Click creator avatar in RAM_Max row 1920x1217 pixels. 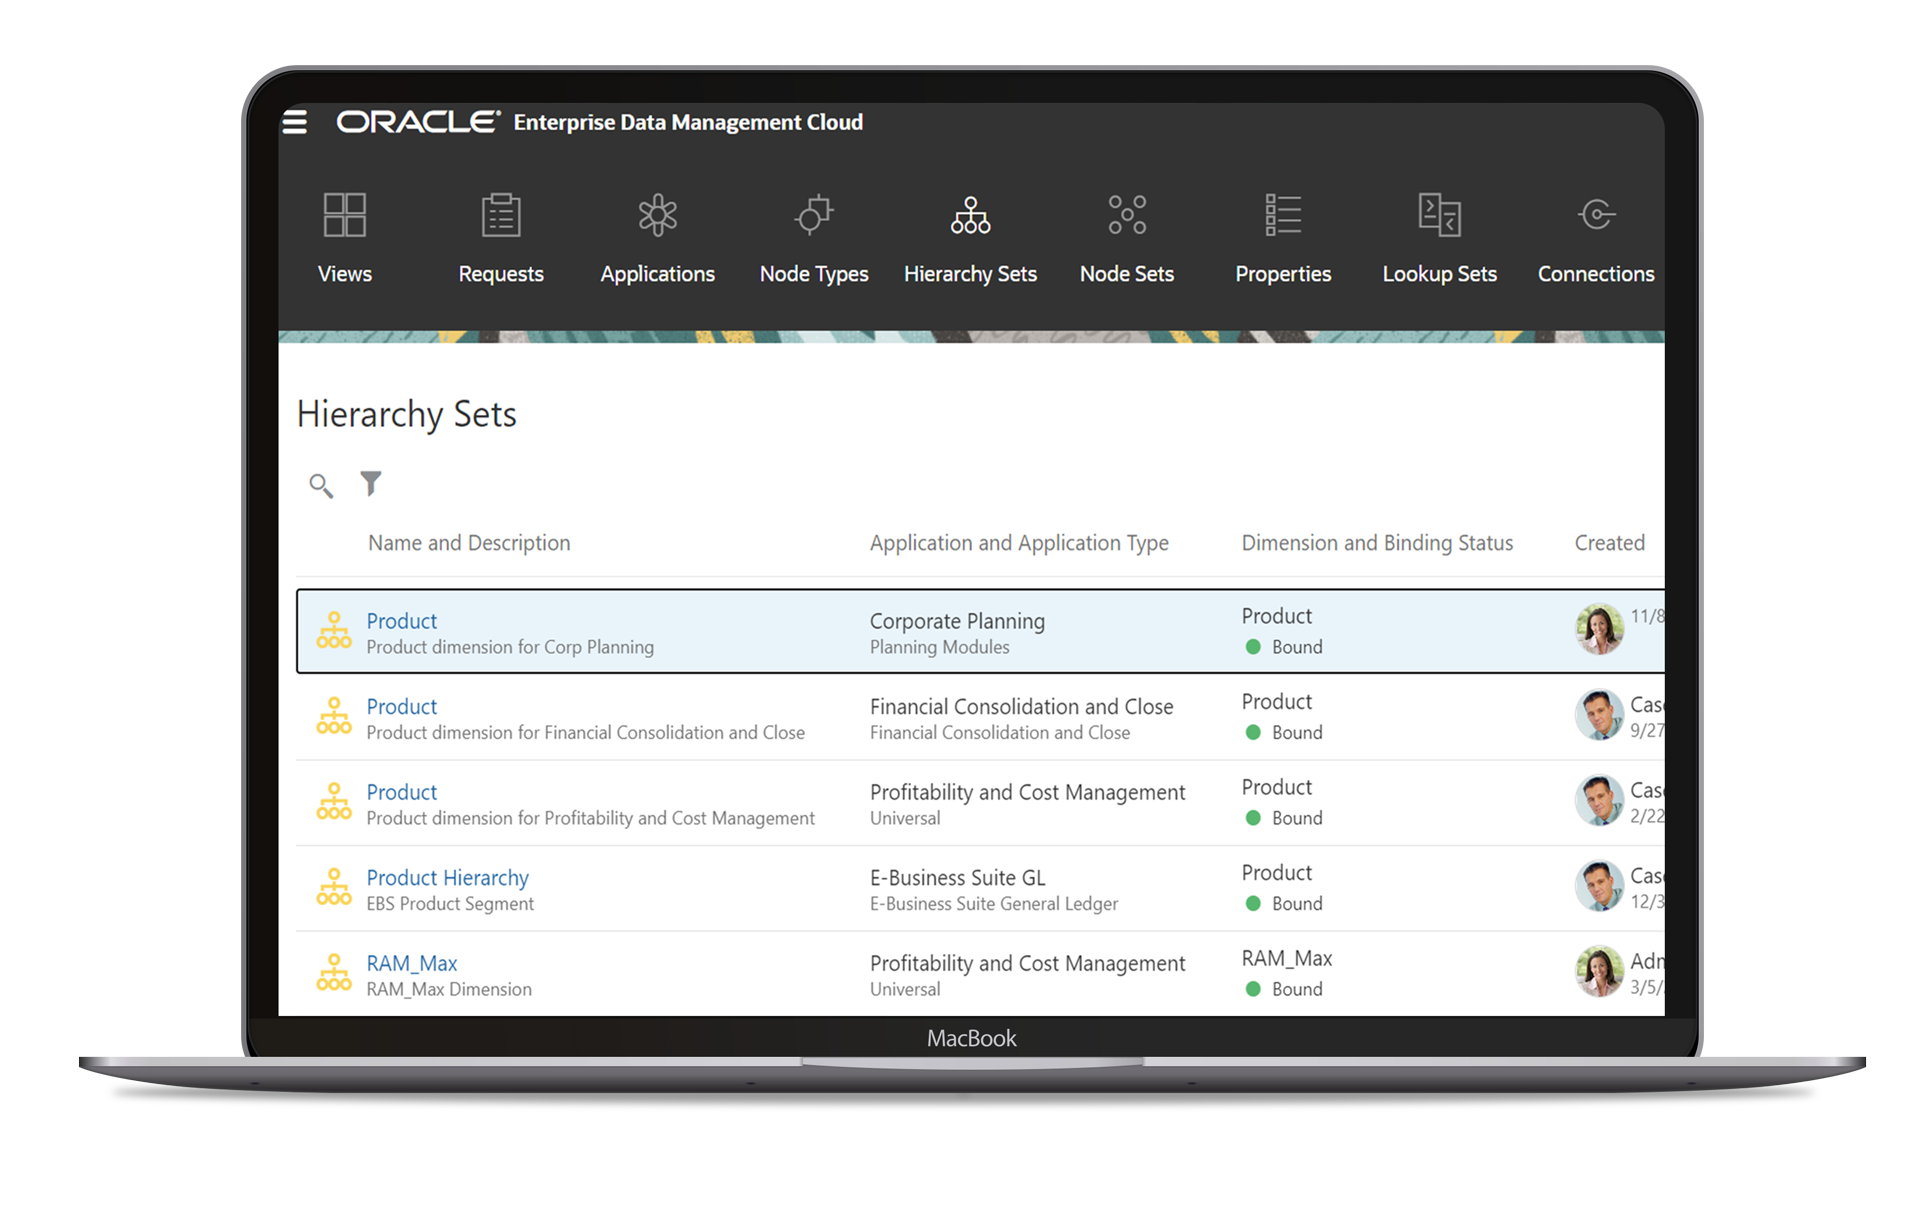[x=1600, y=972]
